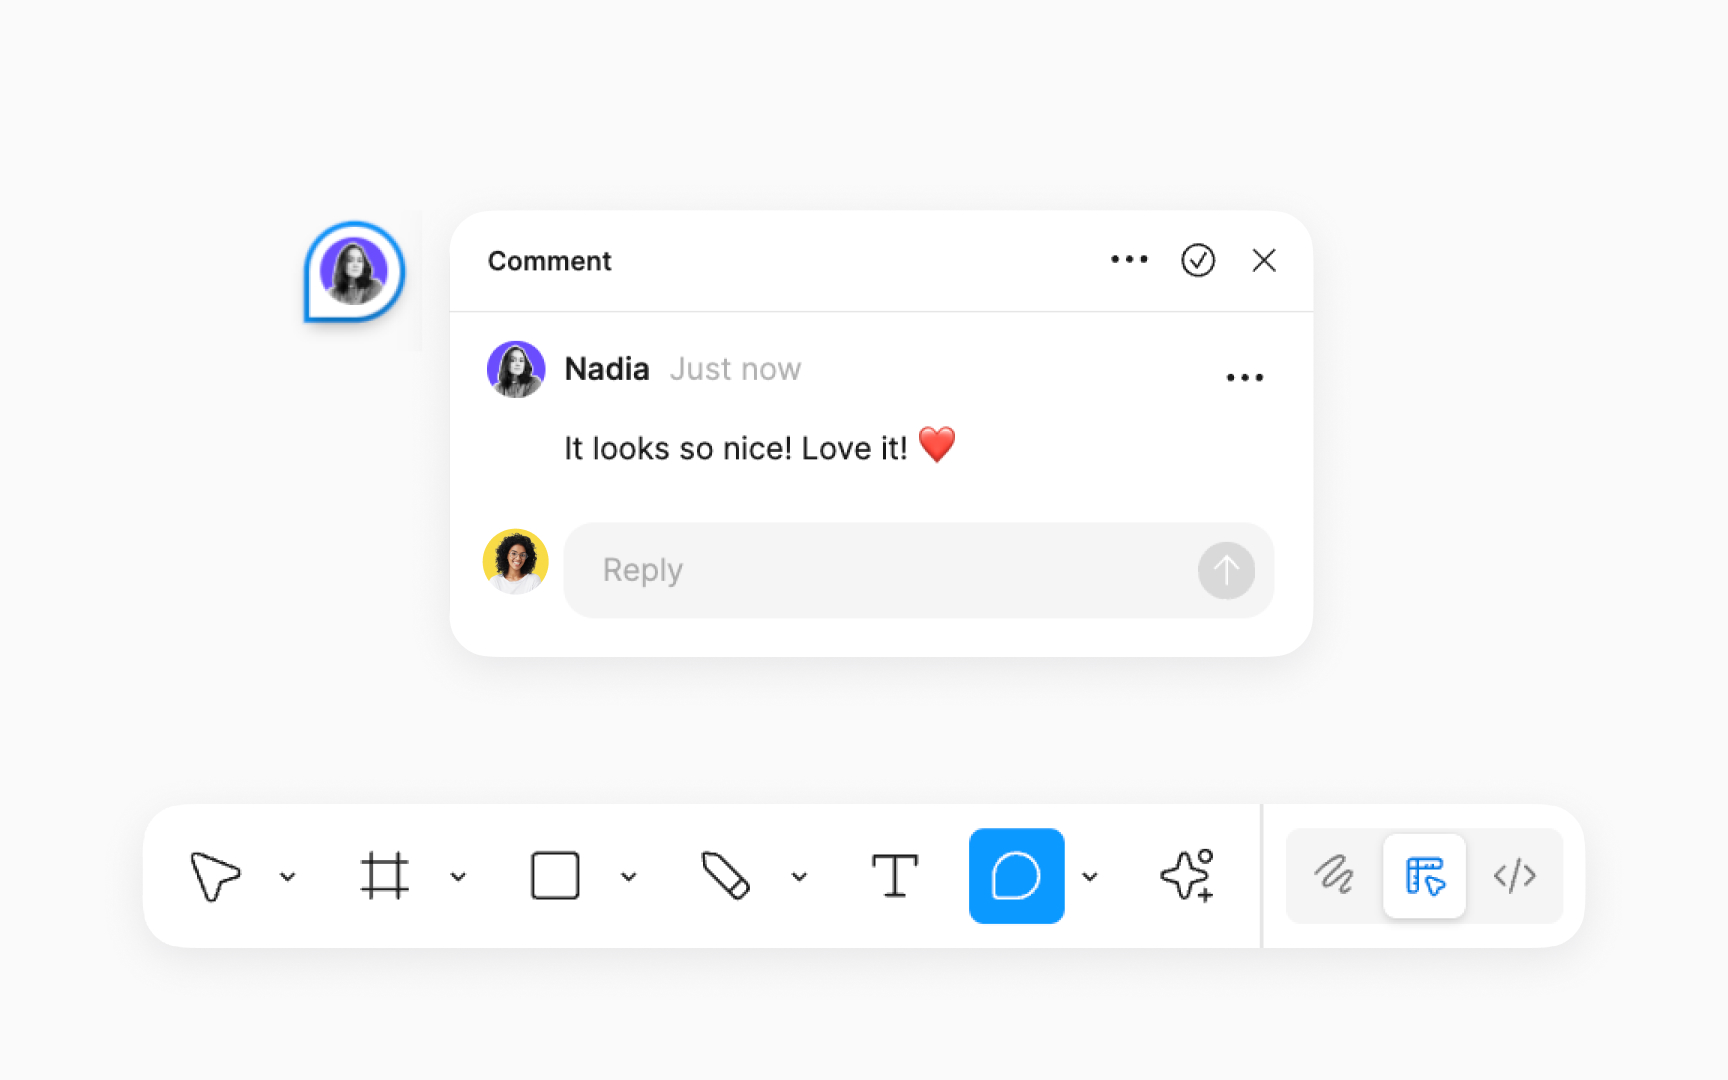Expand the Move tool options
Image resolution: width=1728 pixels, height=1080 pixels.
pyautogui.click(x=289, y=876)
